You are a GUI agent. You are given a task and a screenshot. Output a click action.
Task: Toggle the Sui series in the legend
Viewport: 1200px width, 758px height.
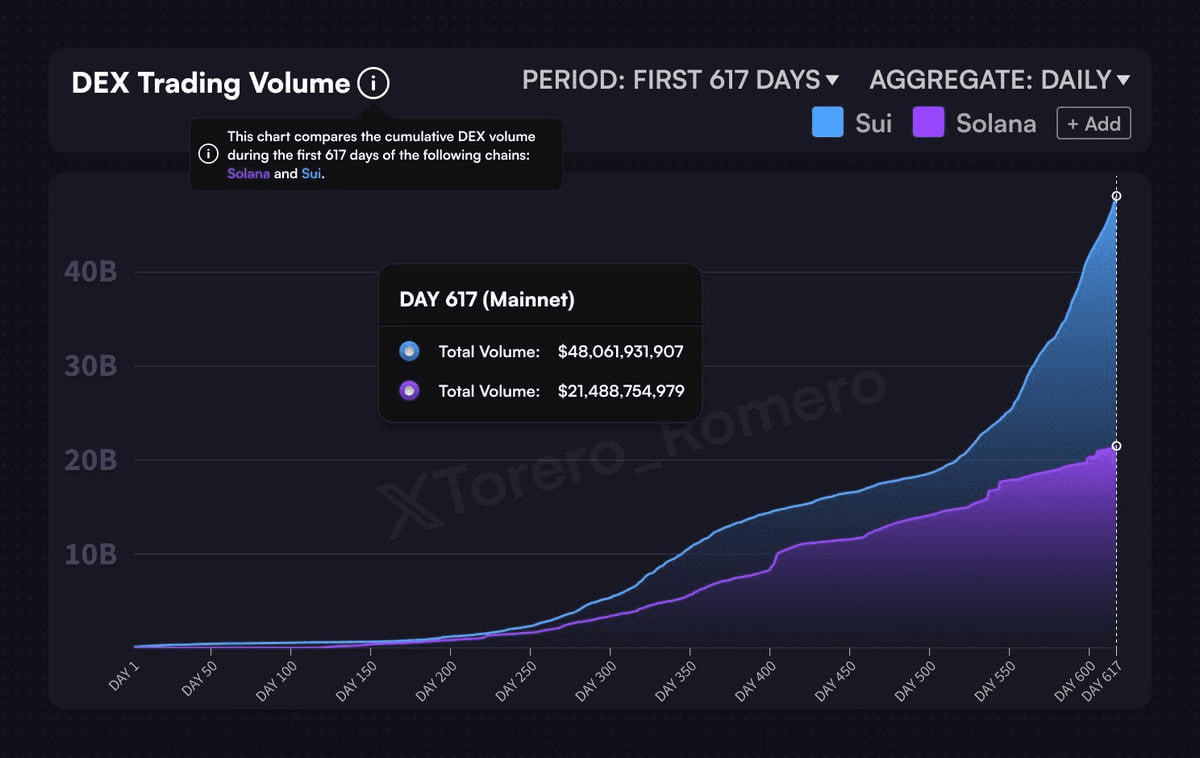pyautogui.click(x=851, y=124)
